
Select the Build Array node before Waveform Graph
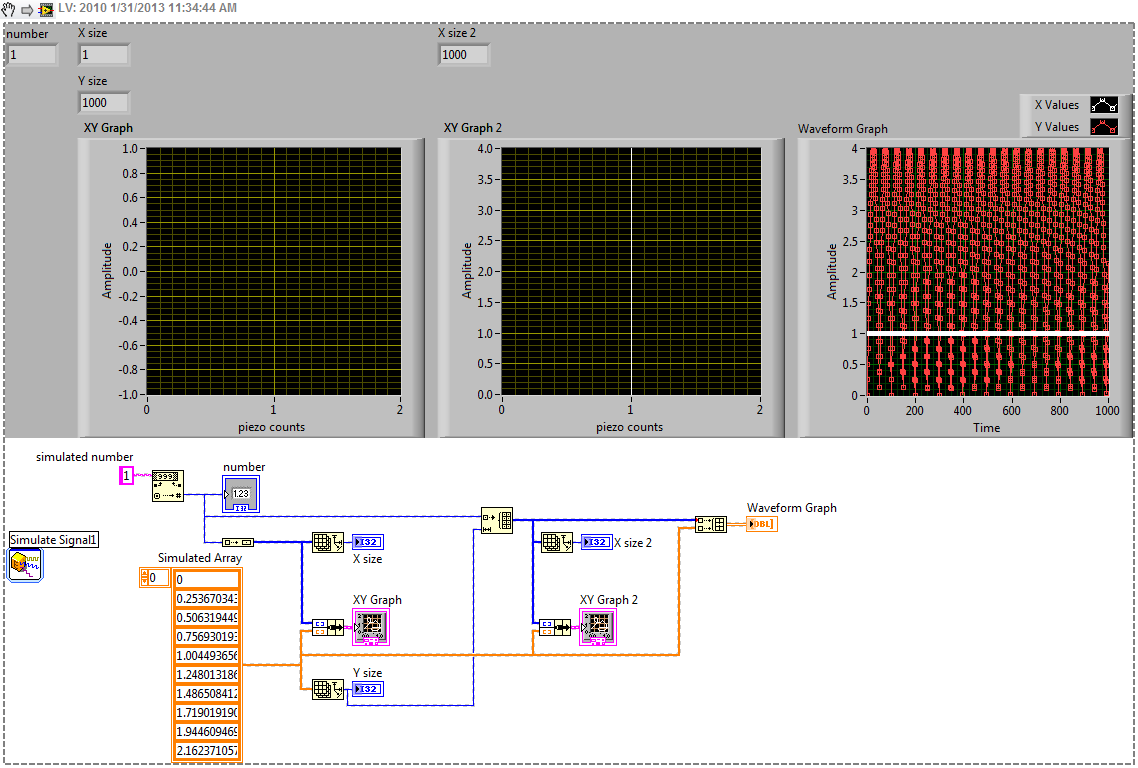click(711, 524)
